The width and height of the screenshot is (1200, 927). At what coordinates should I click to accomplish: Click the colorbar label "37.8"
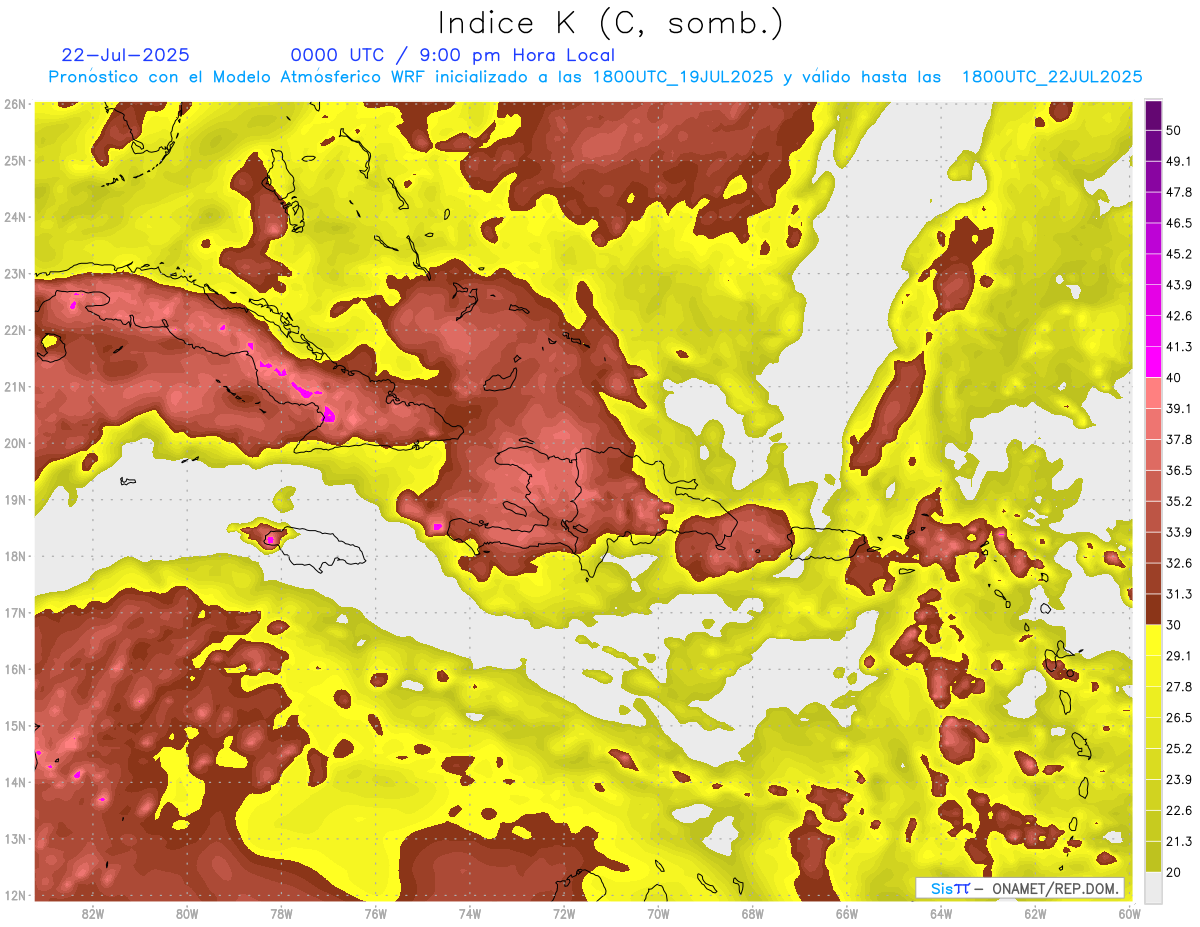pos(1178,439)
